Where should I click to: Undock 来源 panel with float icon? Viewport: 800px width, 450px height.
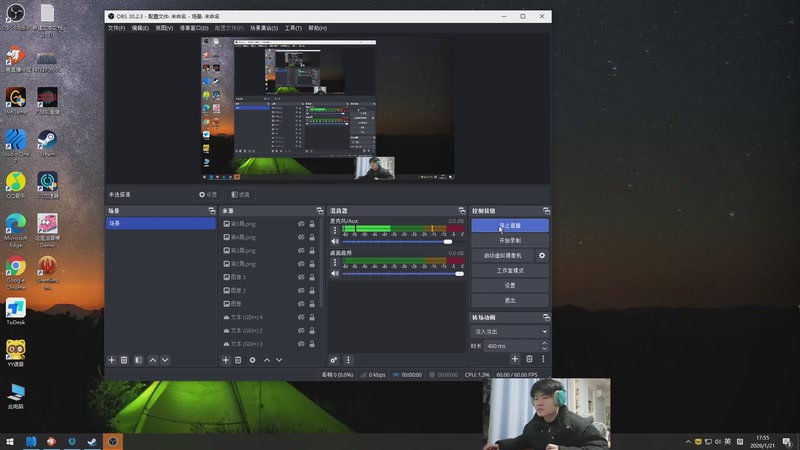click(x=319, y=211)
